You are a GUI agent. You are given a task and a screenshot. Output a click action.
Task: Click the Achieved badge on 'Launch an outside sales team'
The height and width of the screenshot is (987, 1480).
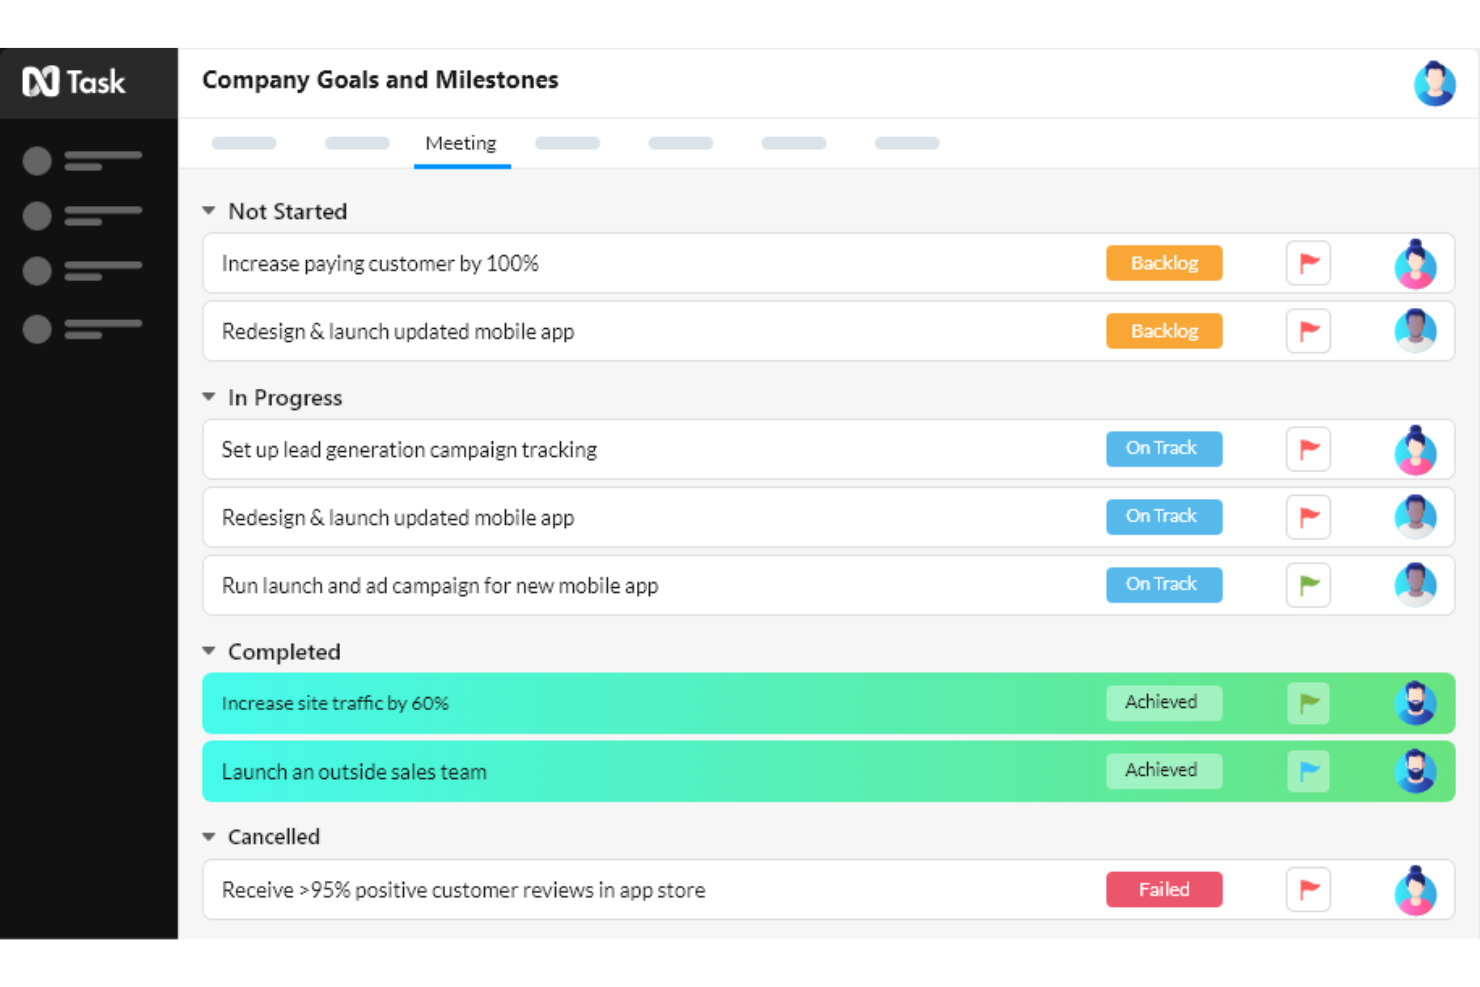pos(1164,770)
